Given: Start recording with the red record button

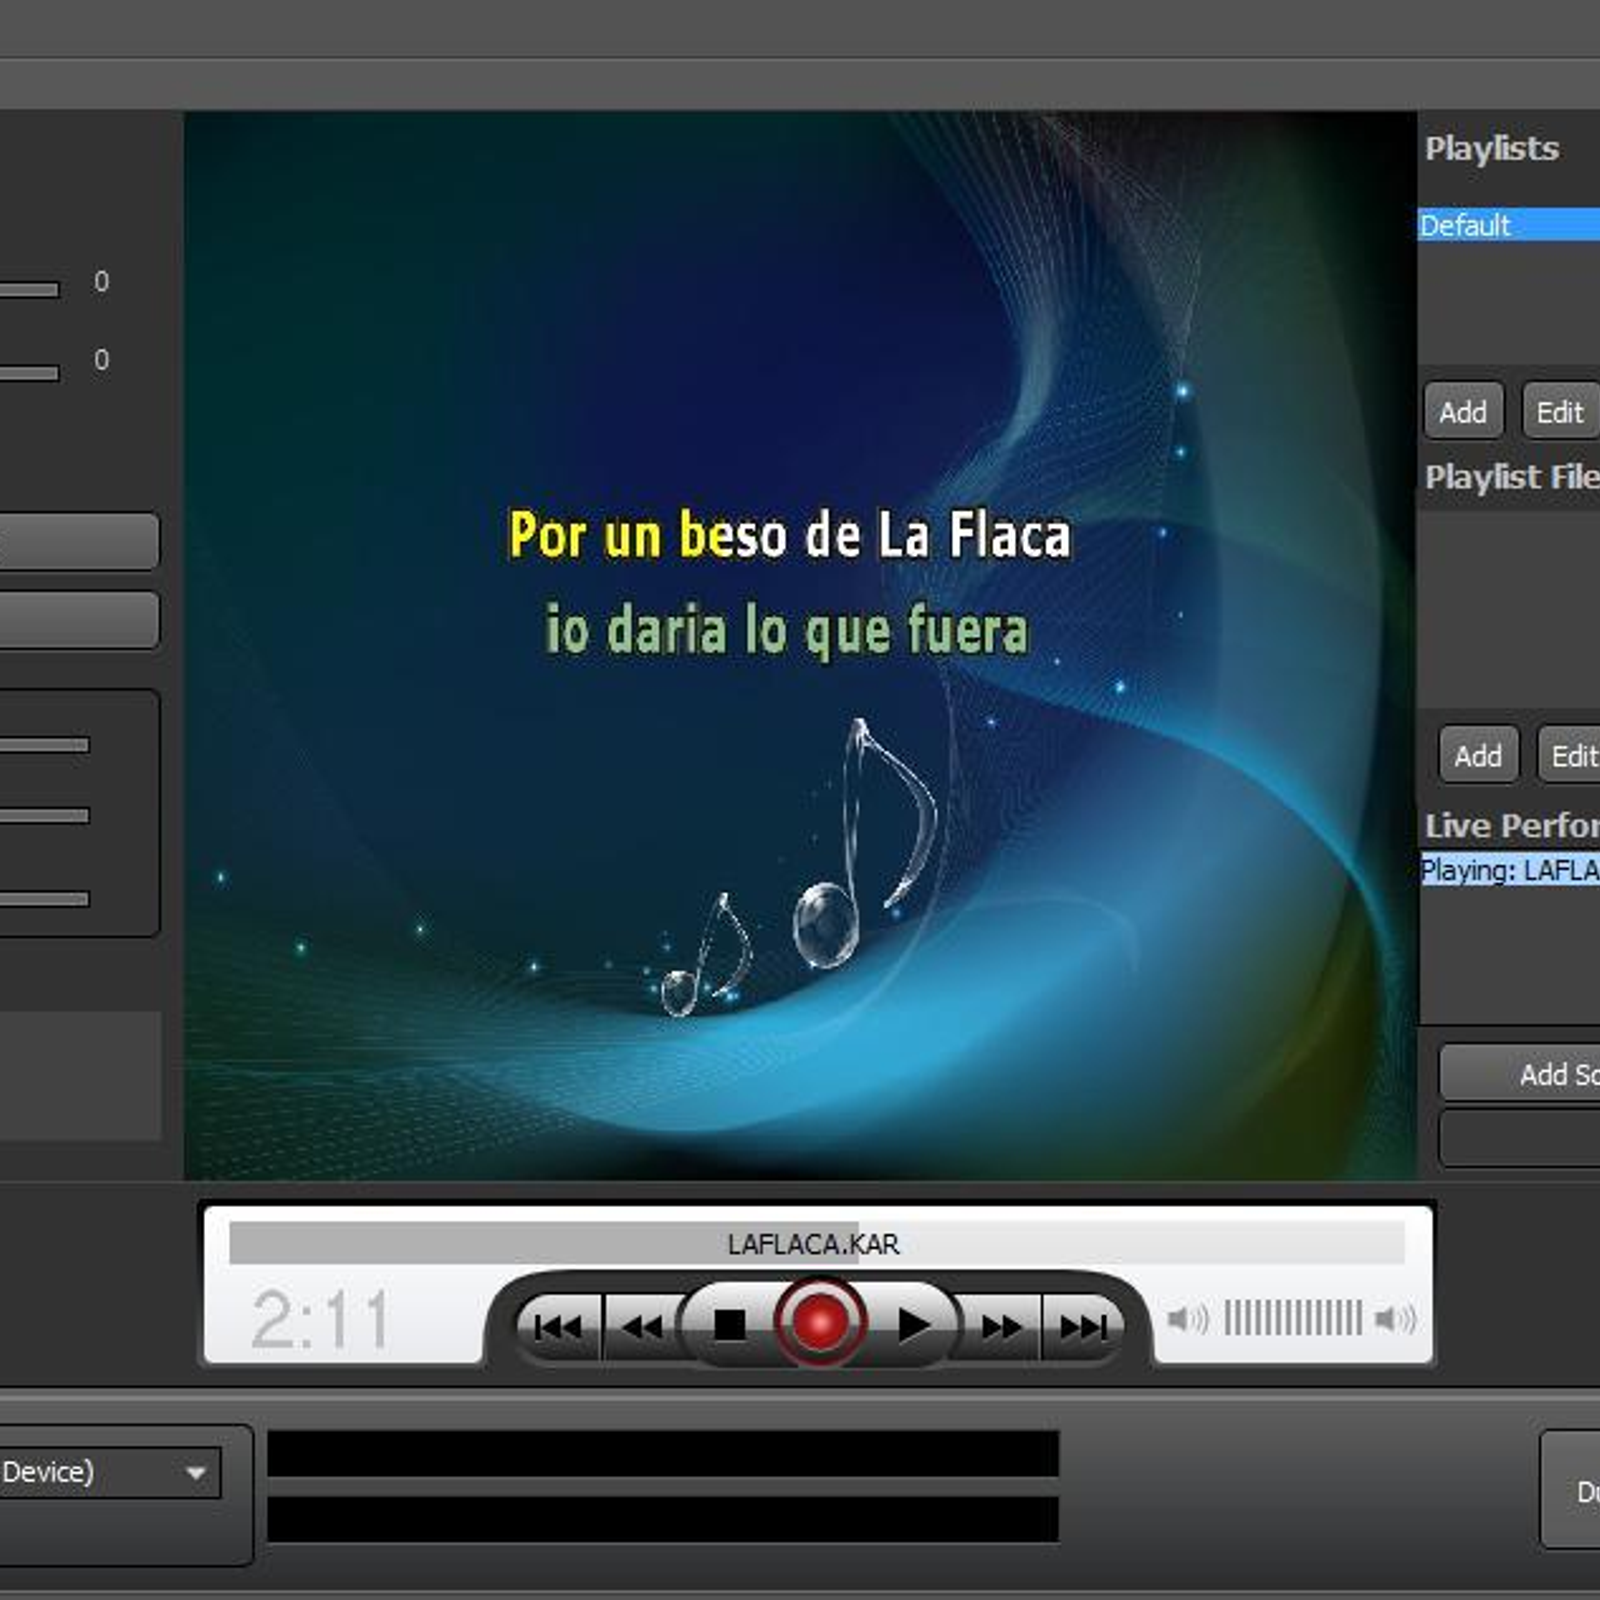Looking at the screenshot, I should (819, 1324).
